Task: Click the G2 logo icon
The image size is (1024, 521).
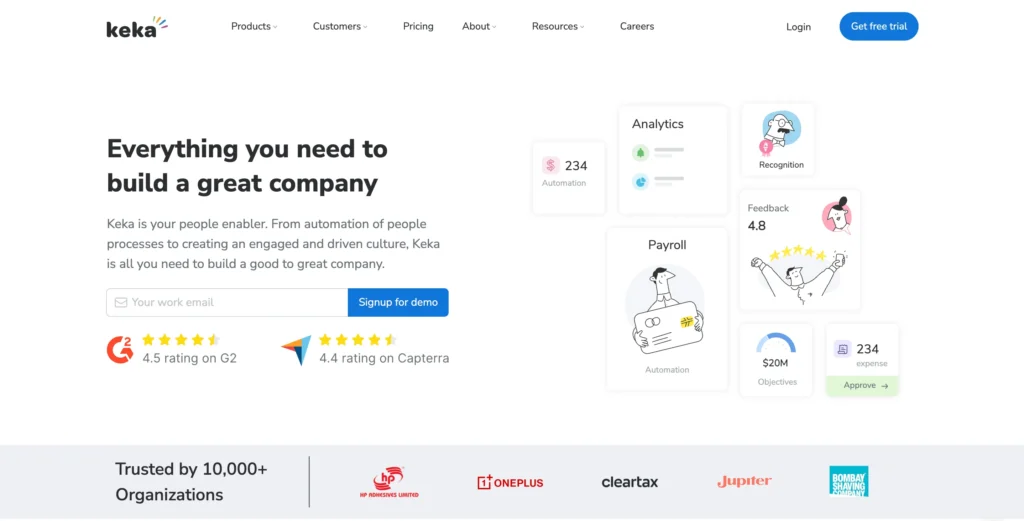Action: [x=120, y=349]
